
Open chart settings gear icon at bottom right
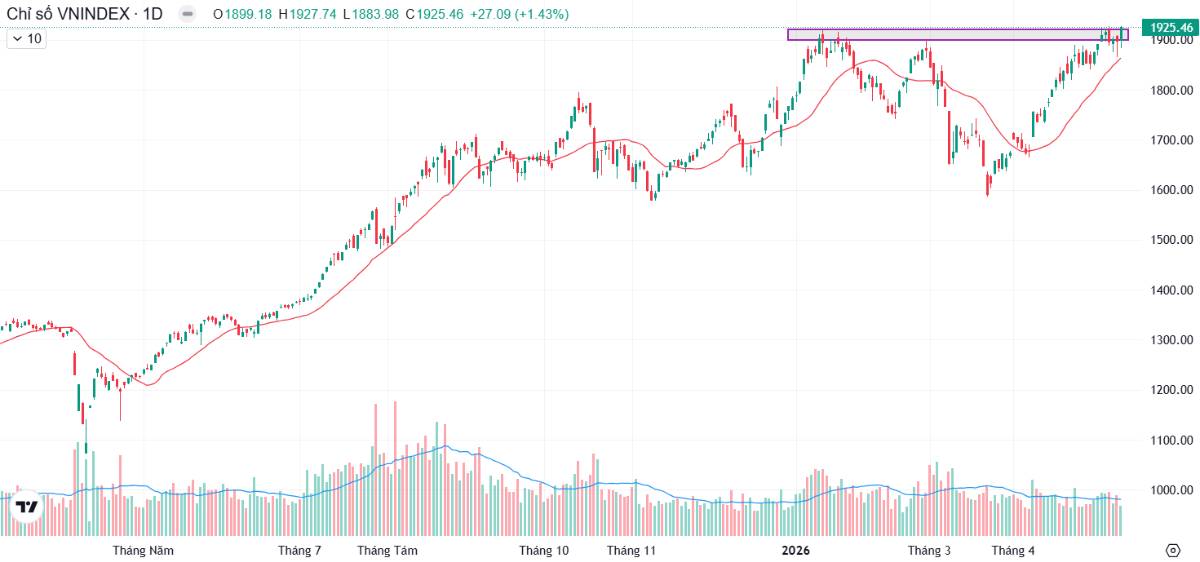[1173, 550]
